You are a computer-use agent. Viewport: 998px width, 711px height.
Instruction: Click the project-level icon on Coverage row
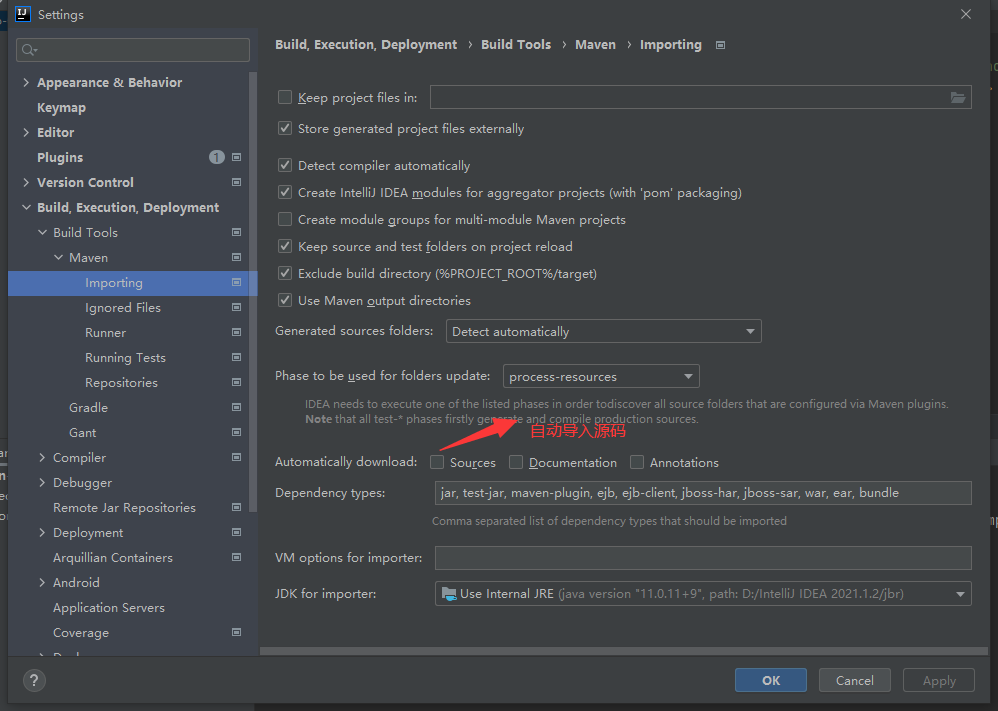pyautogui.click(x=236, y=632)
